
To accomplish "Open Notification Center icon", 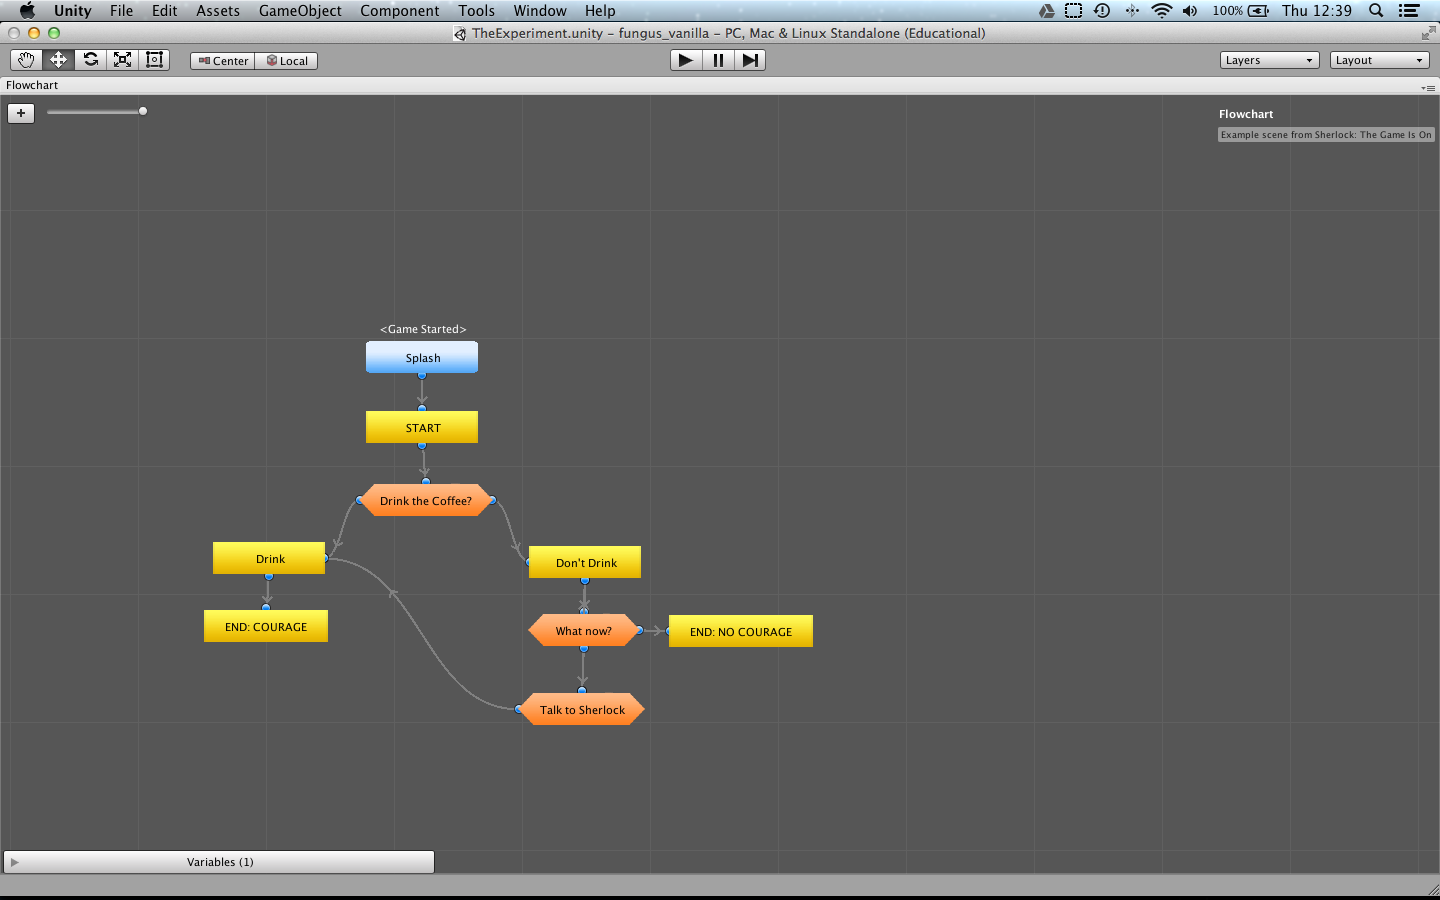I will pyautogui.click(x=1409, y=11).
